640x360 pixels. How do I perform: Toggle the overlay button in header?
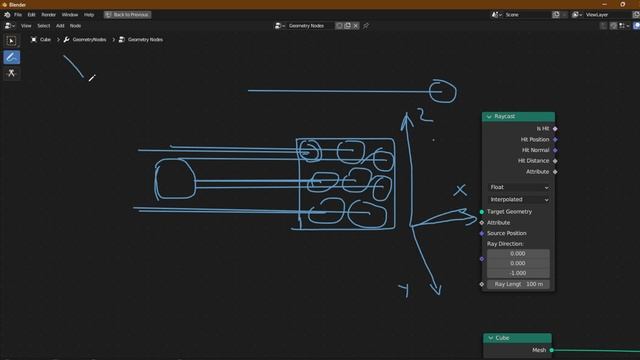636,26
